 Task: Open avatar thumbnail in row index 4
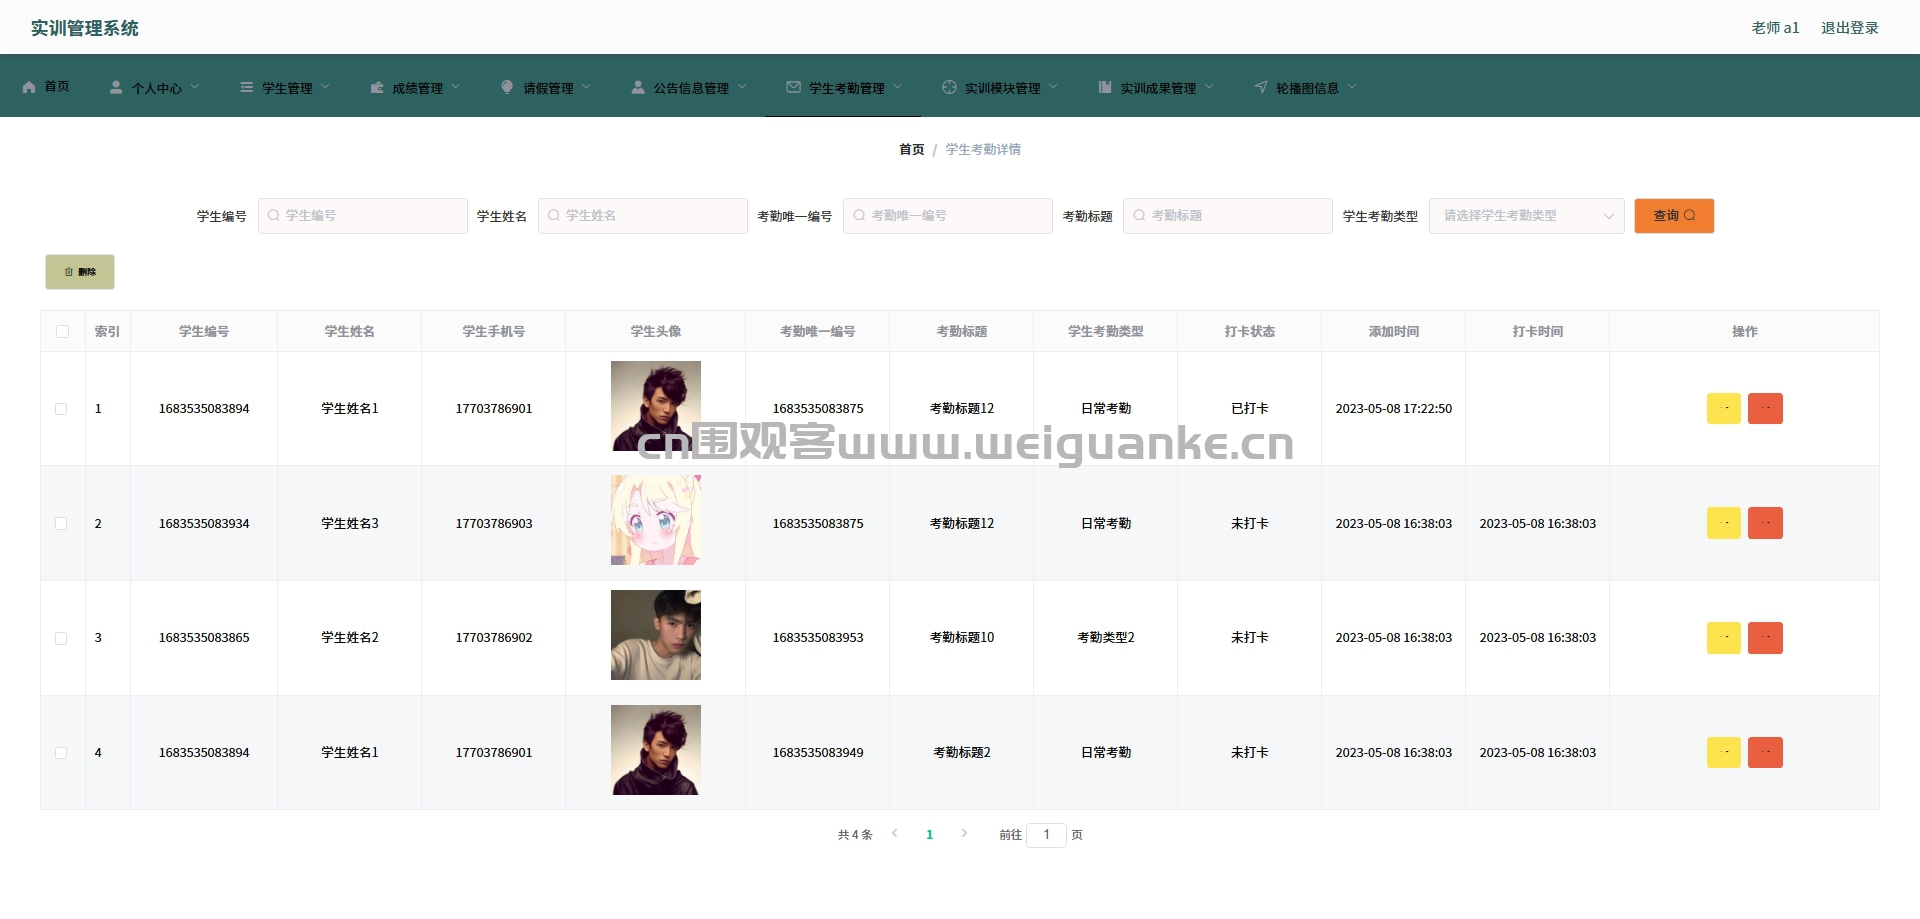pyautogui.click(x=656, y=750)
